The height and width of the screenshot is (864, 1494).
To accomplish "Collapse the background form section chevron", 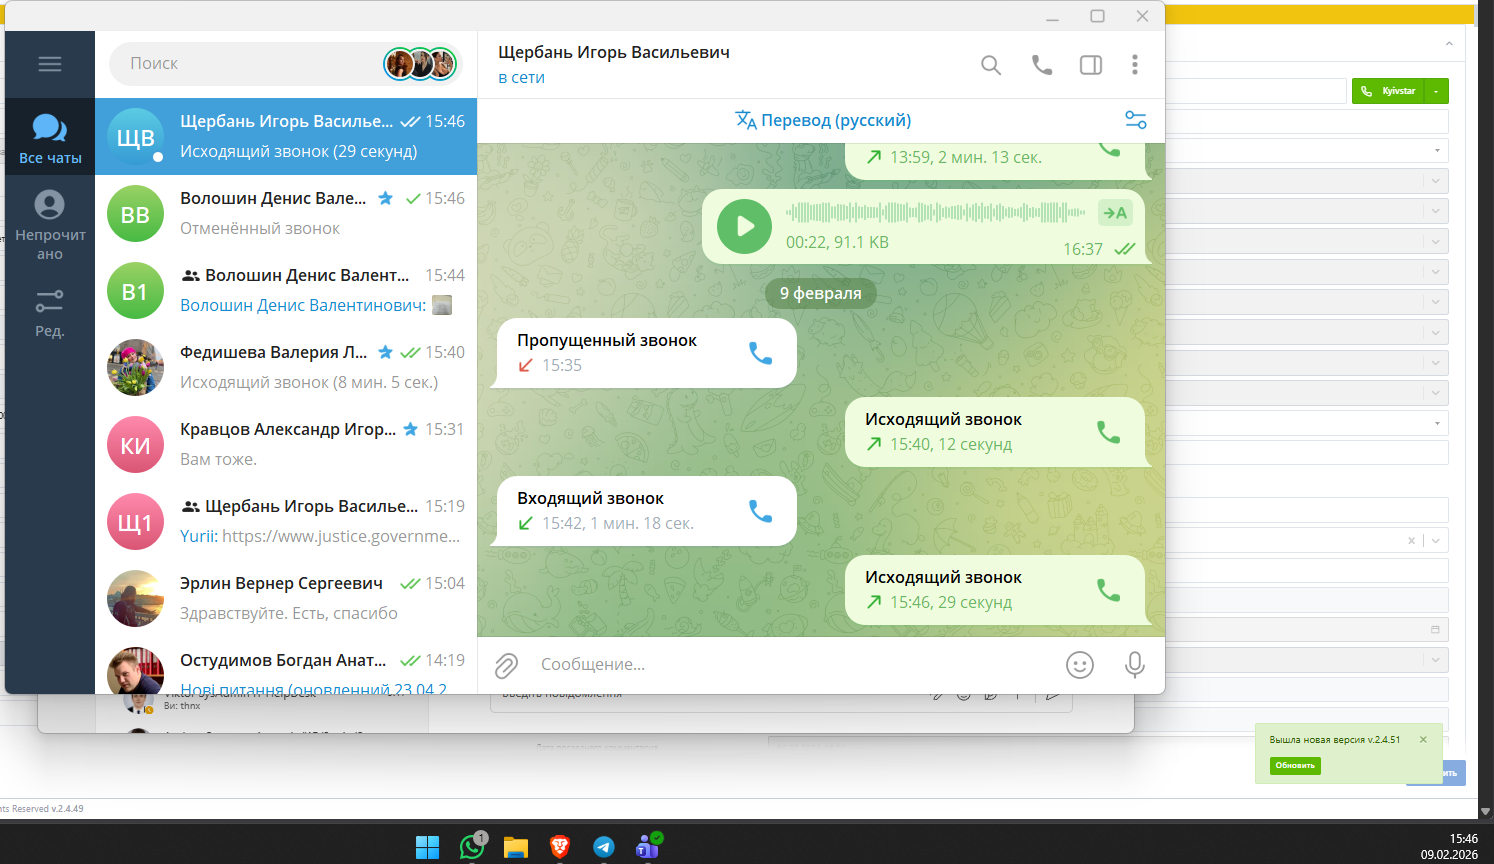I will (1449, 44).
